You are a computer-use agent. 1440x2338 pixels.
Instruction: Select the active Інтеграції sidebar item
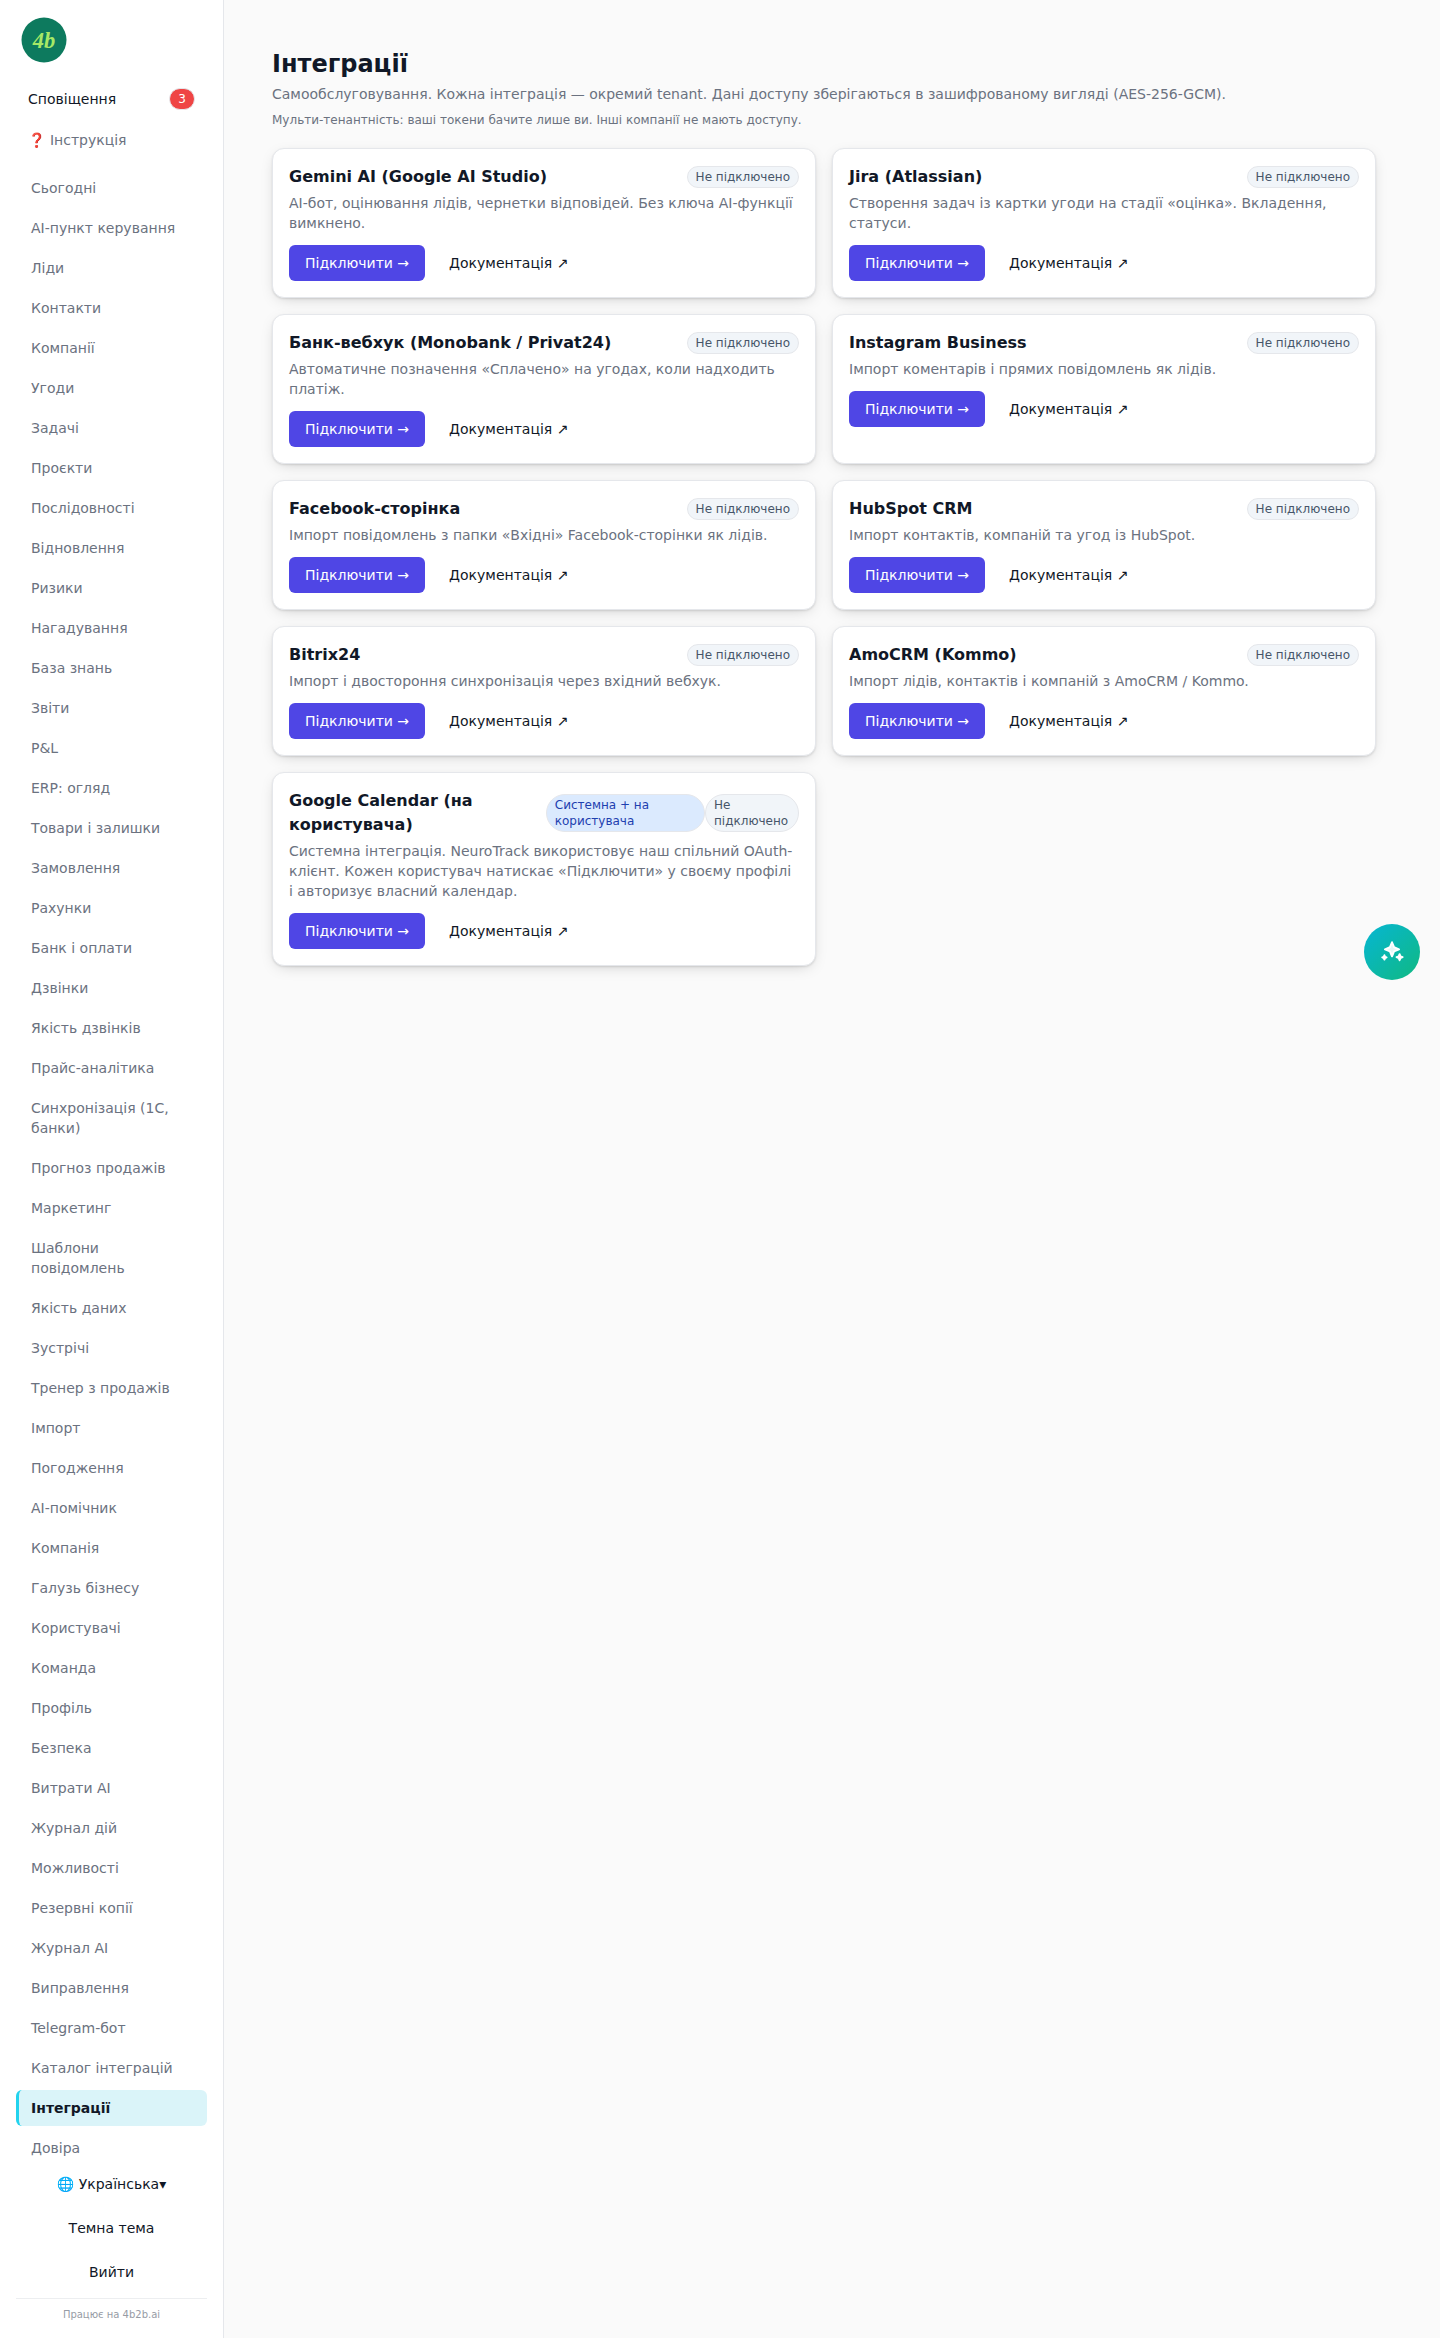[x=111, y=2108]
